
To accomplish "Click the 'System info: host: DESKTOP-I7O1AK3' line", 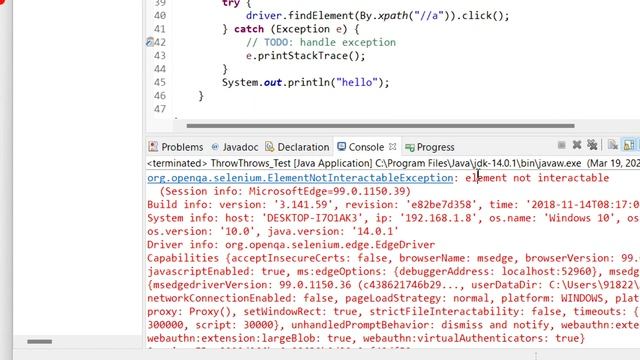I will pos(393,218).
